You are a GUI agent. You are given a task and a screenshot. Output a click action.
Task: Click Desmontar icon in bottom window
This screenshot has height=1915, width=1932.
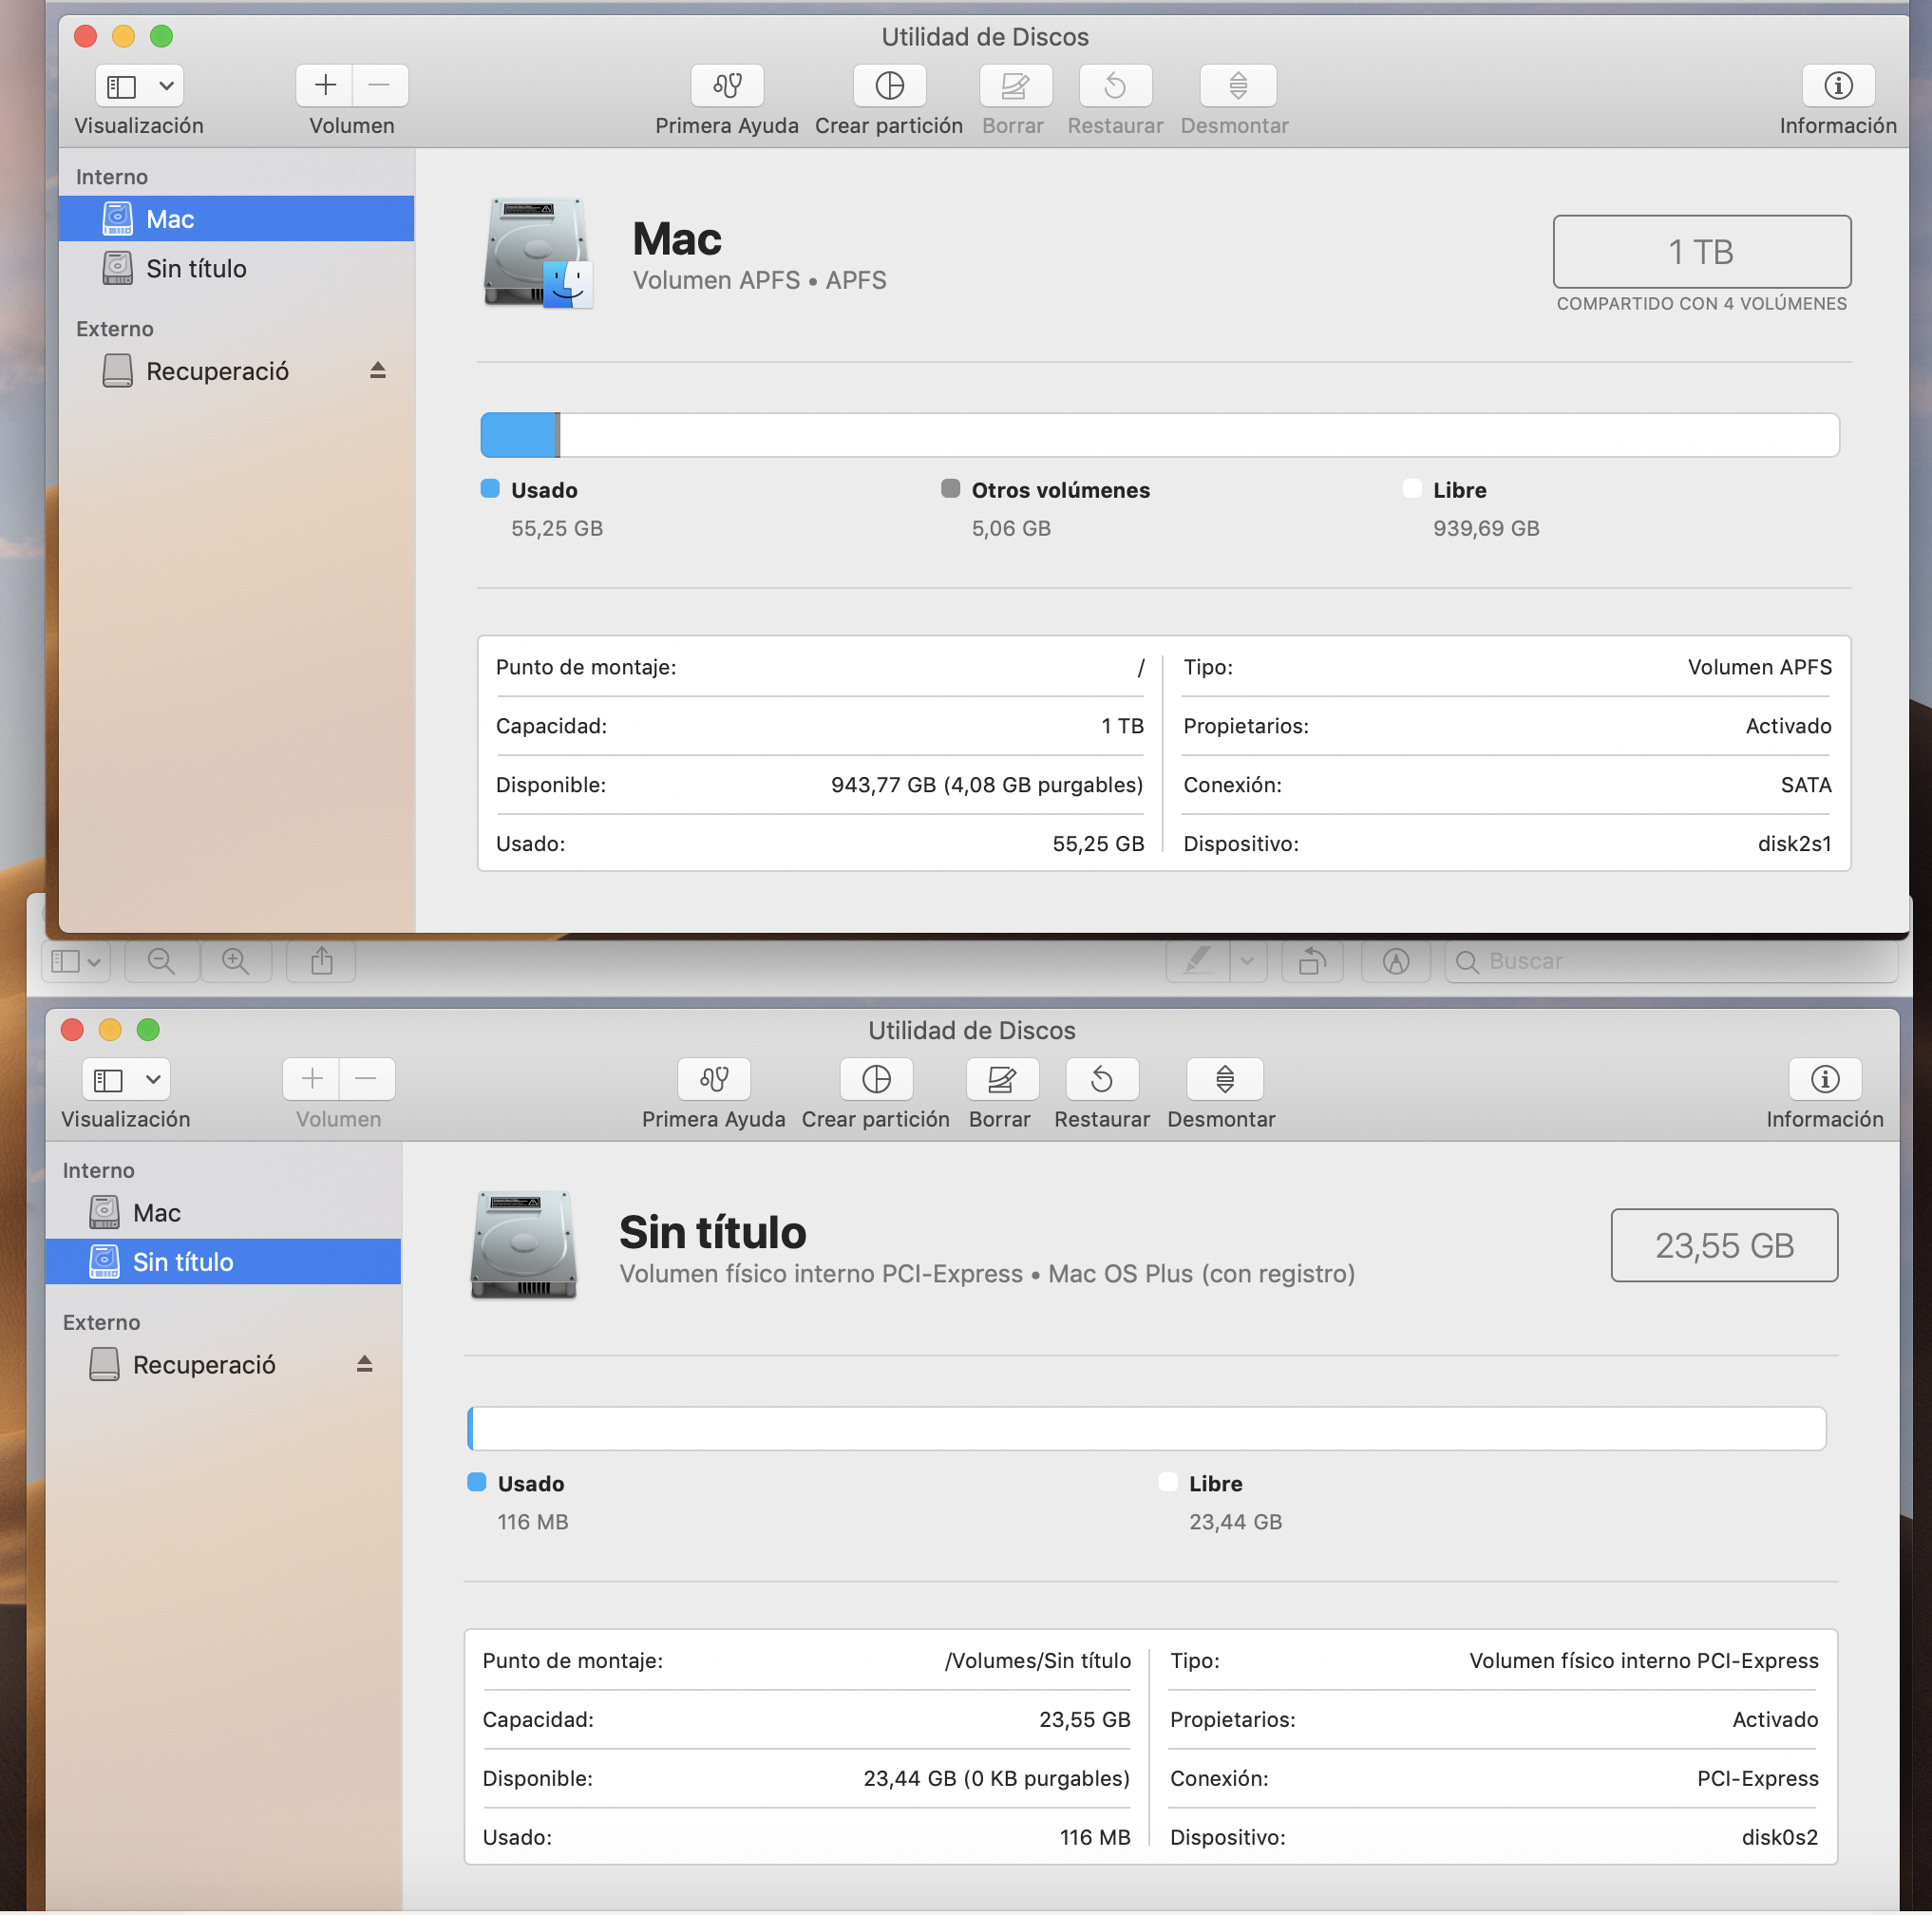click(1224, 1079)
